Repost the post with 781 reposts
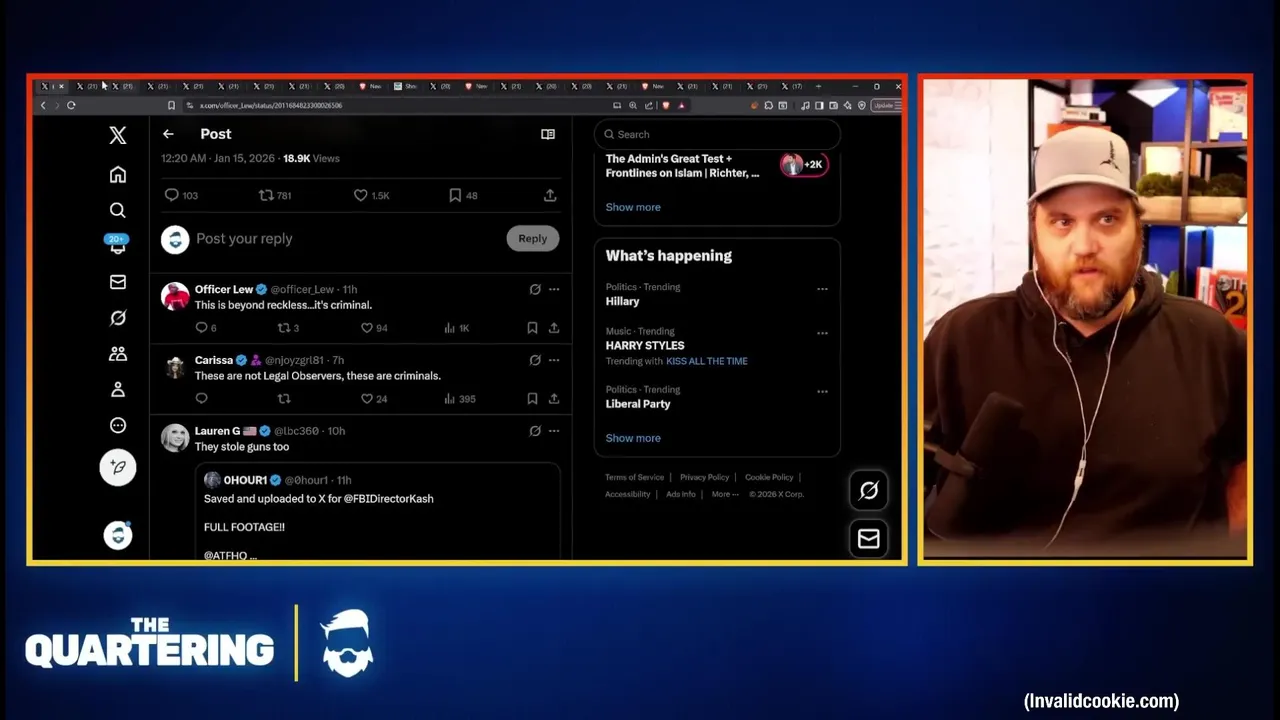The image size is (1280, 720). [x=275, y=195]
